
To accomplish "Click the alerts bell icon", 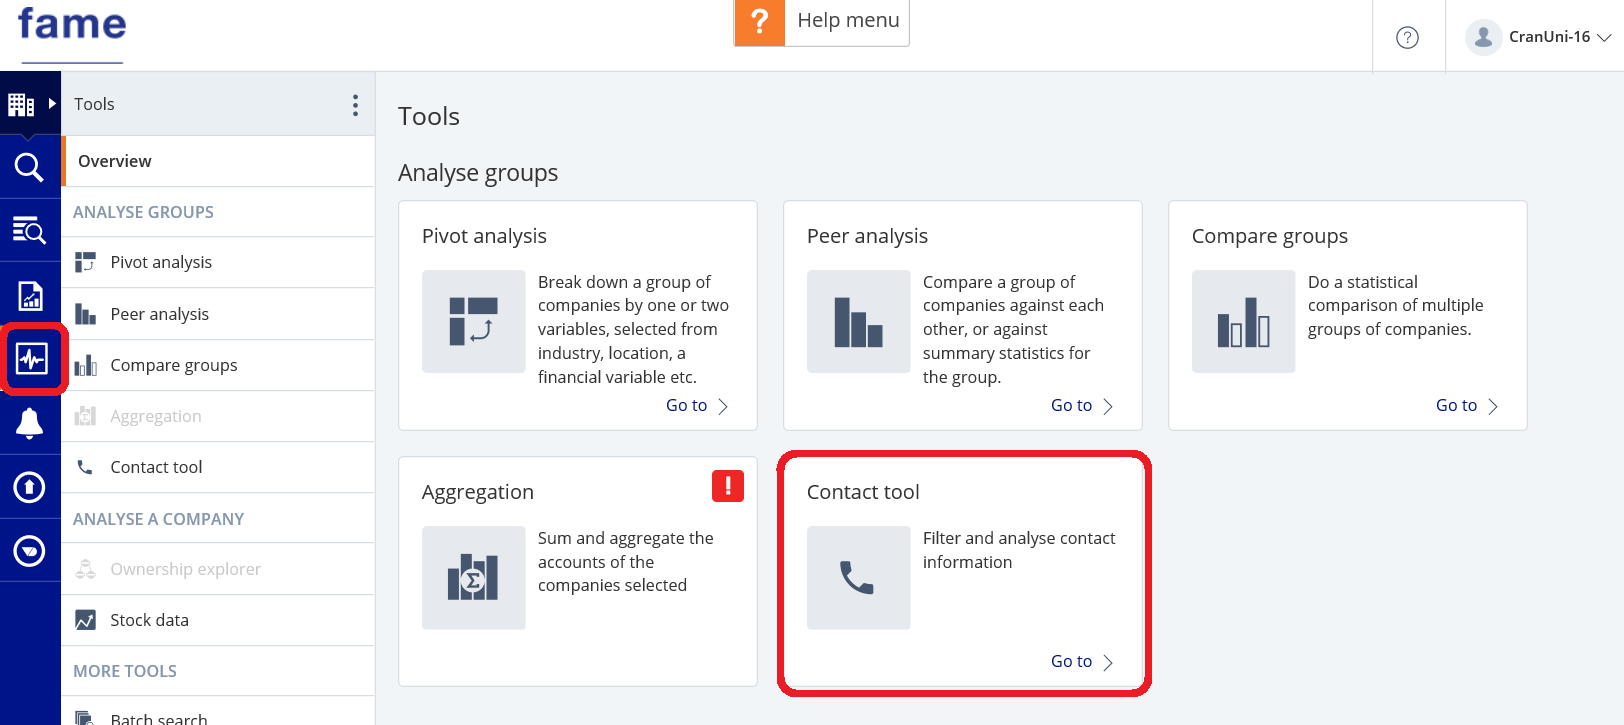I will [x=29, y=423].
